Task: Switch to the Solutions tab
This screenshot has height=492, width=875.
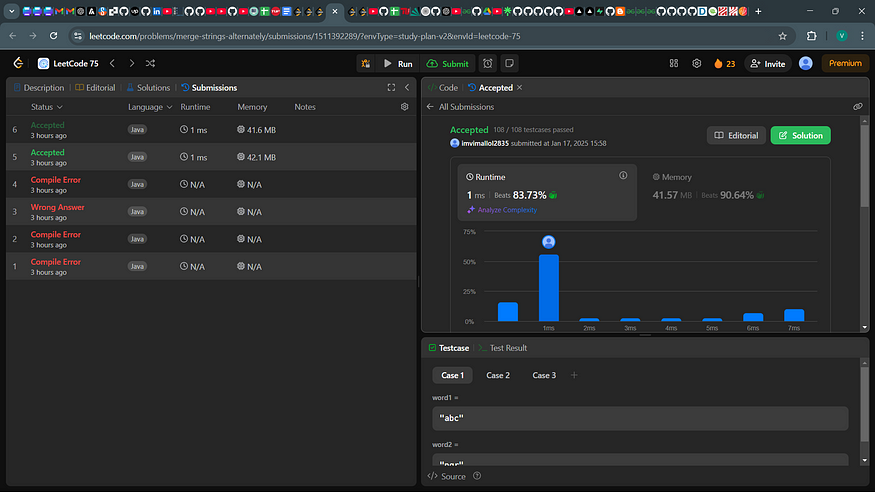Action: click(x=148, y=88)
